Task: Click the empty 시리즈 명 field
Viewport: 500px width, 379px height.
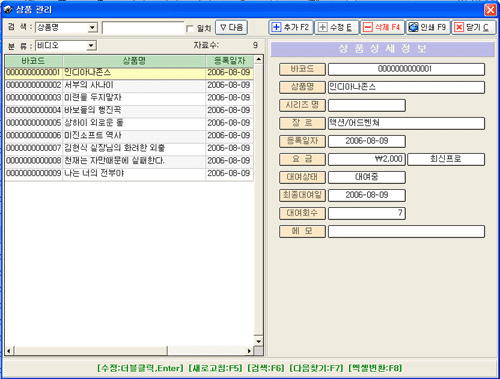Action: point(367,105)
